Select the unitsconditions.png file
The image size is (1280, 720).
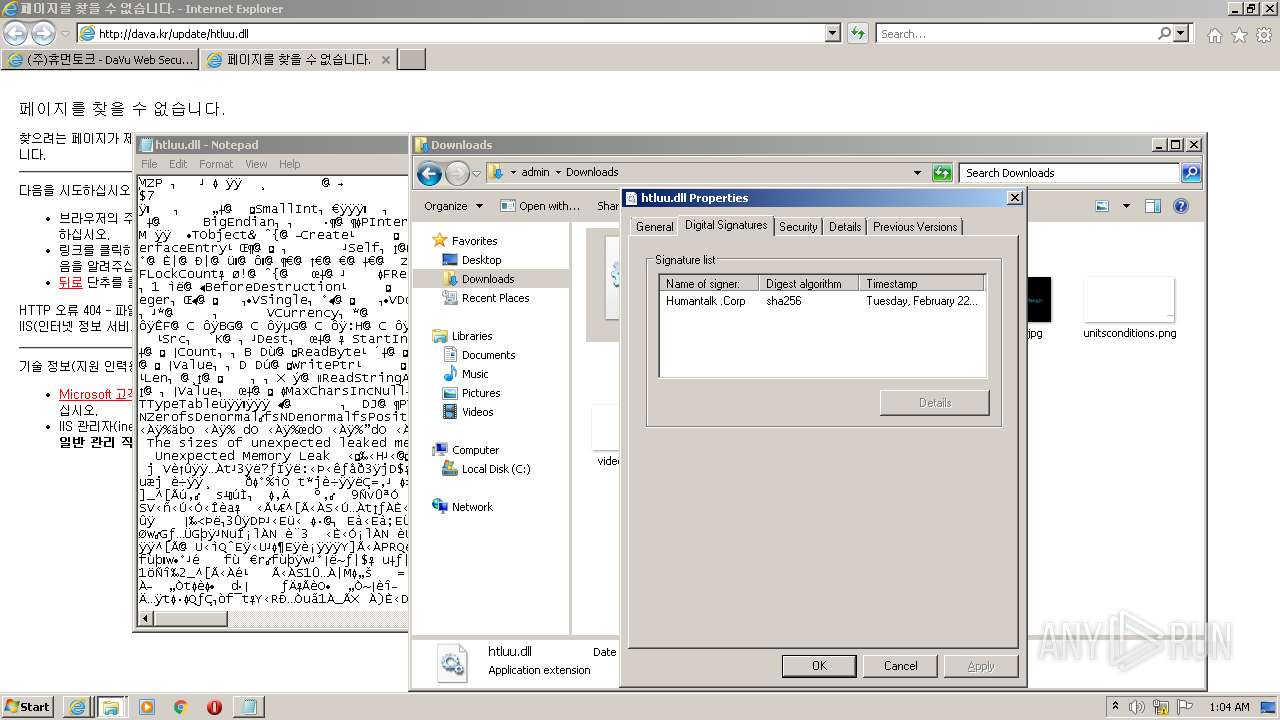(1129, 308)
